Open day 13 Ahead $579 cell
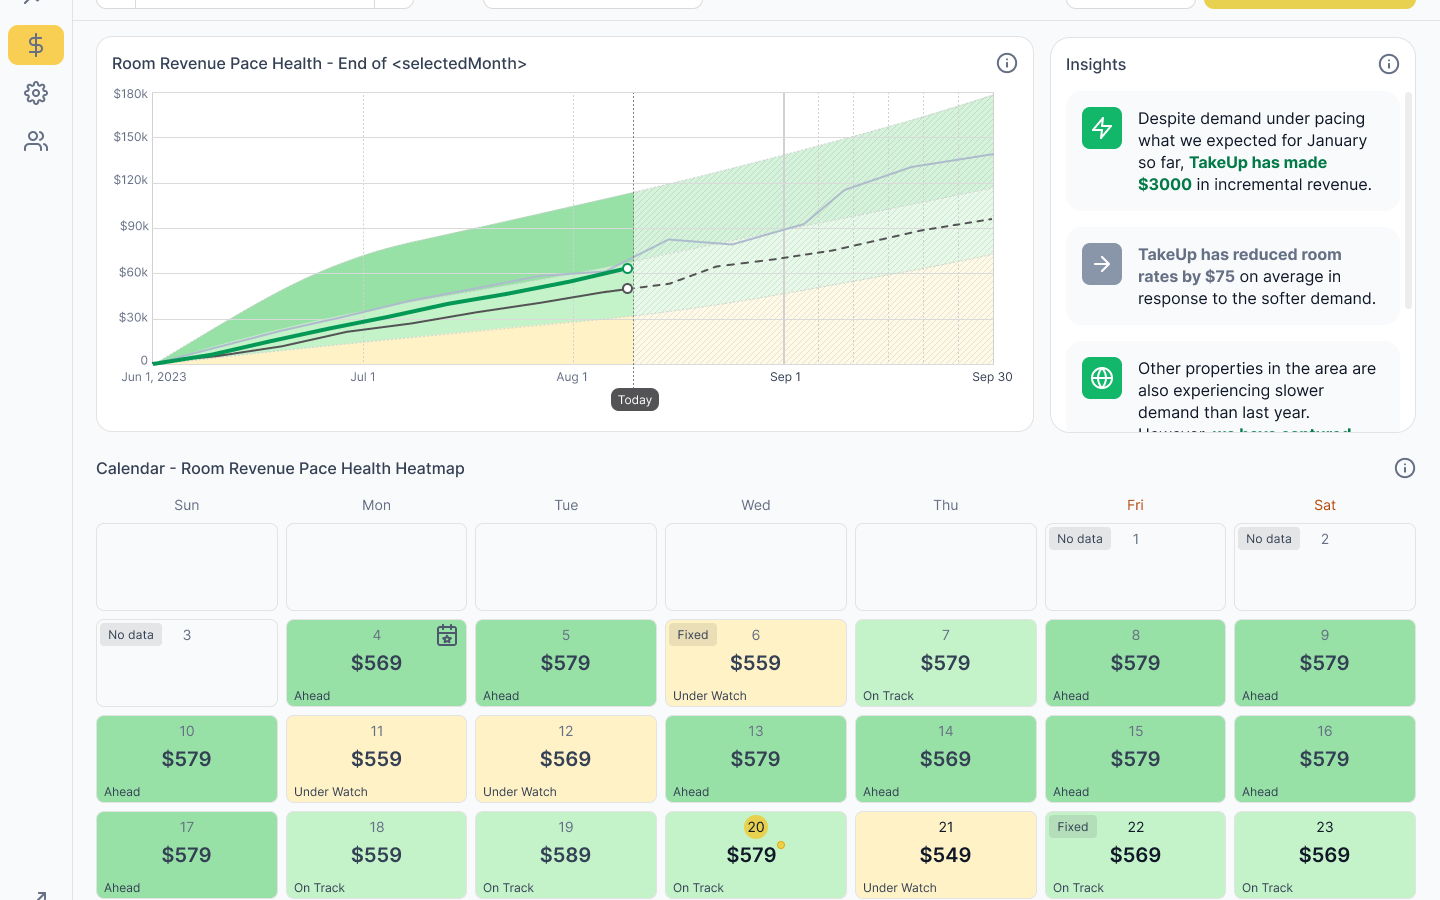Image resolution: width=1440 pixels, height=900 pixels. click(755, 759)
